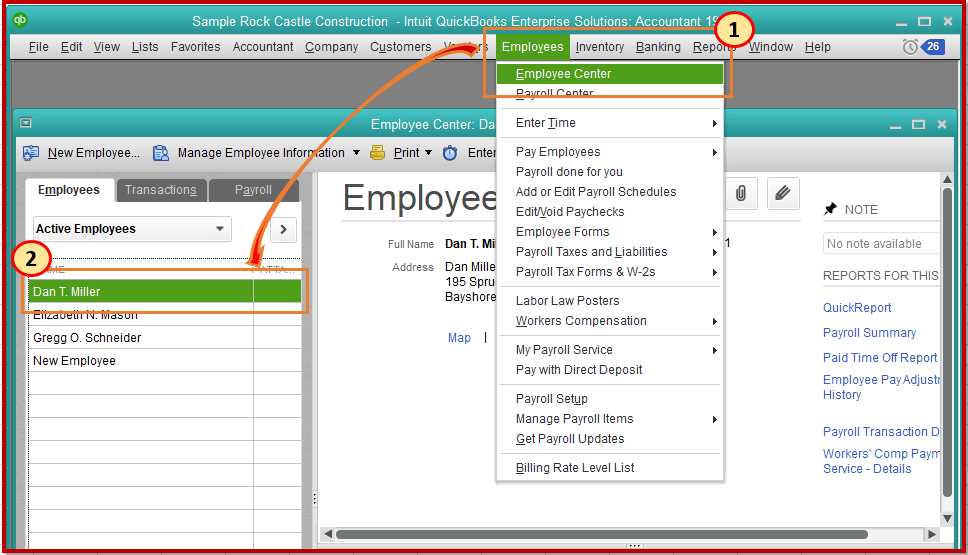Image resolution: width=968 pixels, height=555 pixels.
Task: Switch to the Employees tab
Action: tap(69, 190)
